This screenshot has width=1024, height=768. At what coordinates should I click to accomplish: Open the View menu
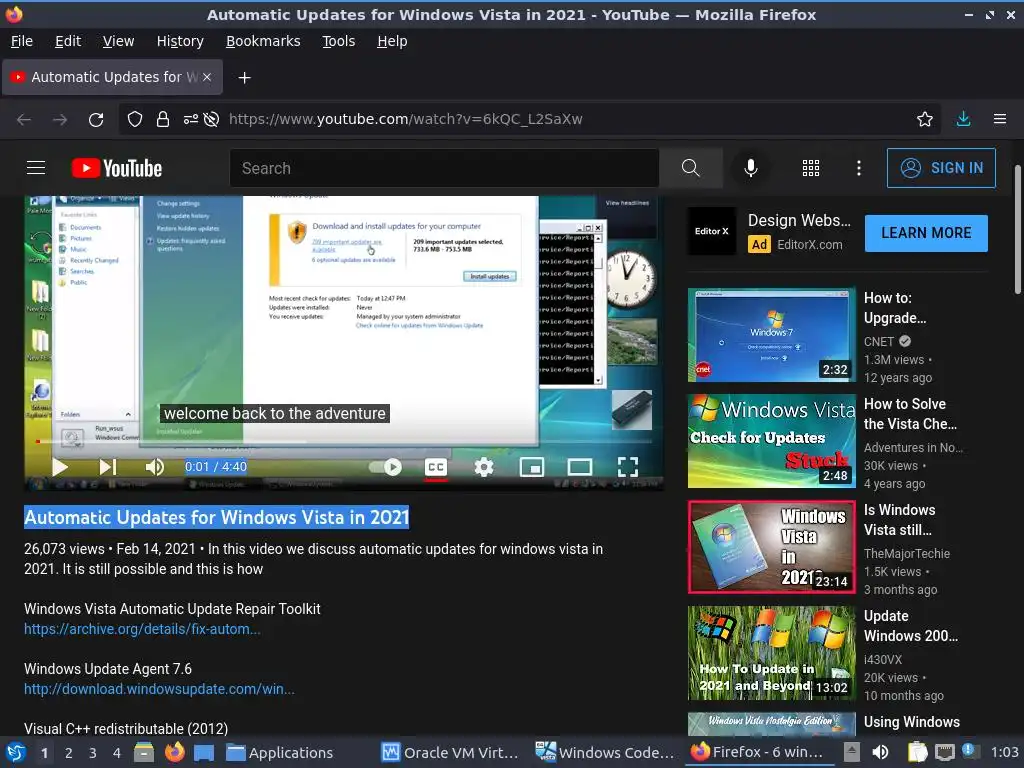click(x=118, y=41)
